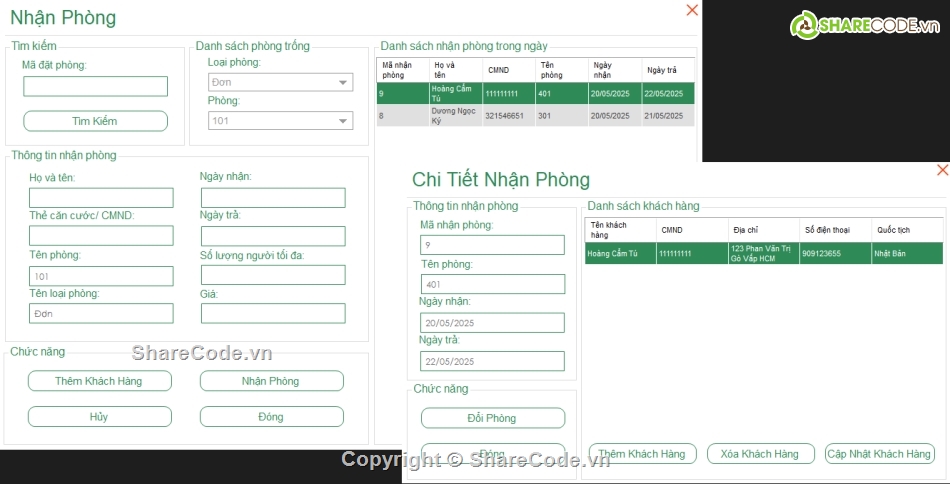Screen dimensions: 950x484
Task: Click Ngày trả field showing 22/05/2025
Action: pos(492,361)
